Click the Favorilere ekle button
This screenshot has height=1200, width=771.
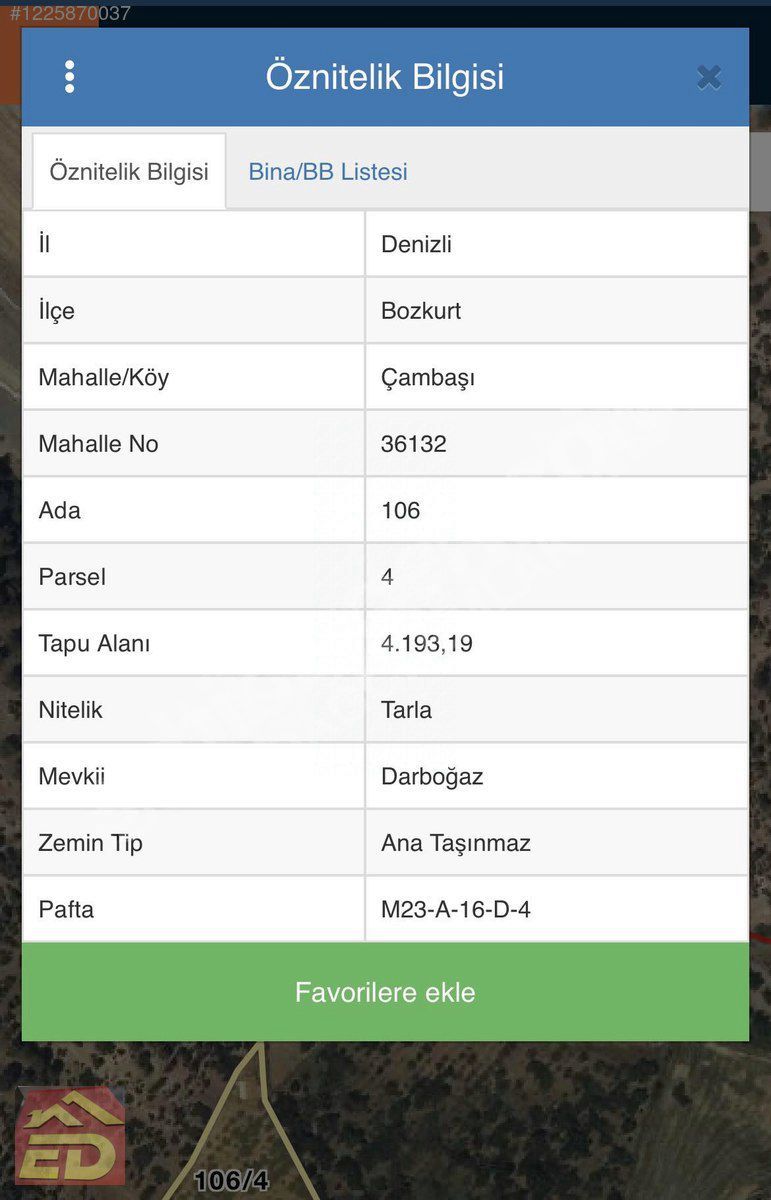pos(385,992)
